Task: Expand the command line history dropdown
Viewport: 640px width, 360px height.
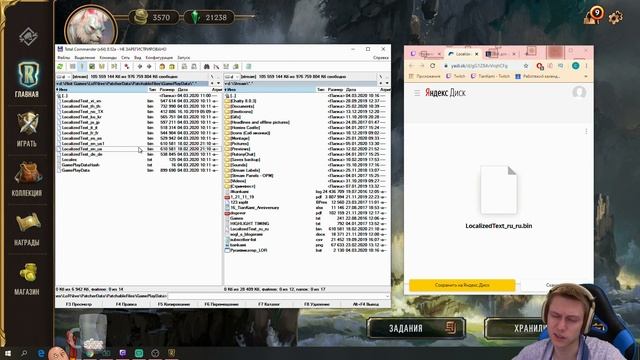Action: click(387, 296)
